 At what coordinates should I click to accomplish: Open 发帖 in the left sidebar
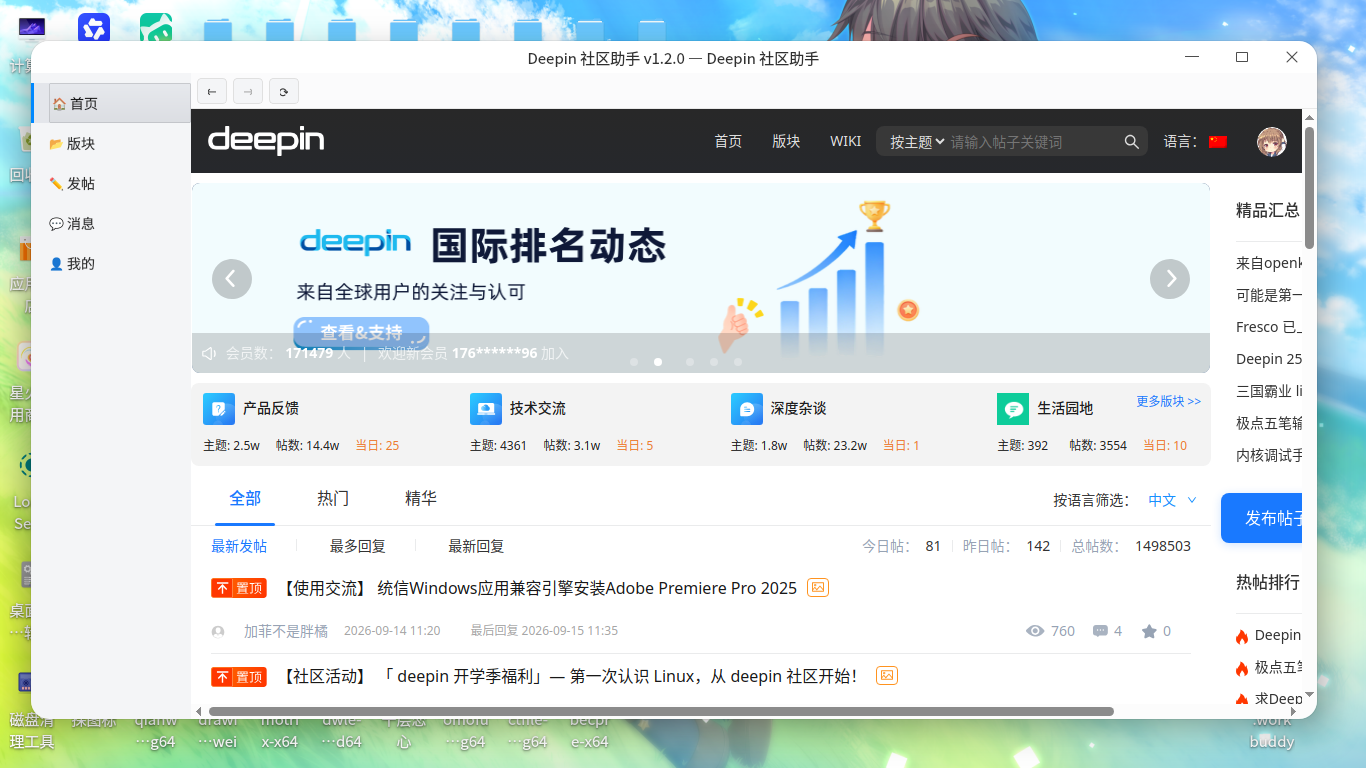click(111, 183)
